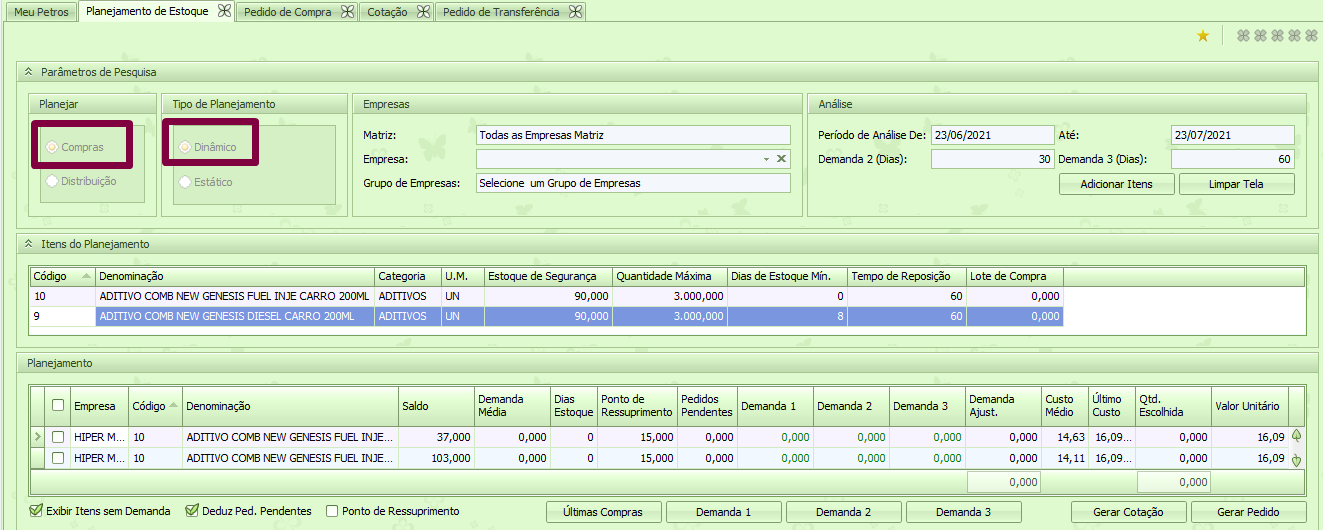Switch to the Meu Petros tab
The image size is (1323, 530).
click(x=41, y=12)
